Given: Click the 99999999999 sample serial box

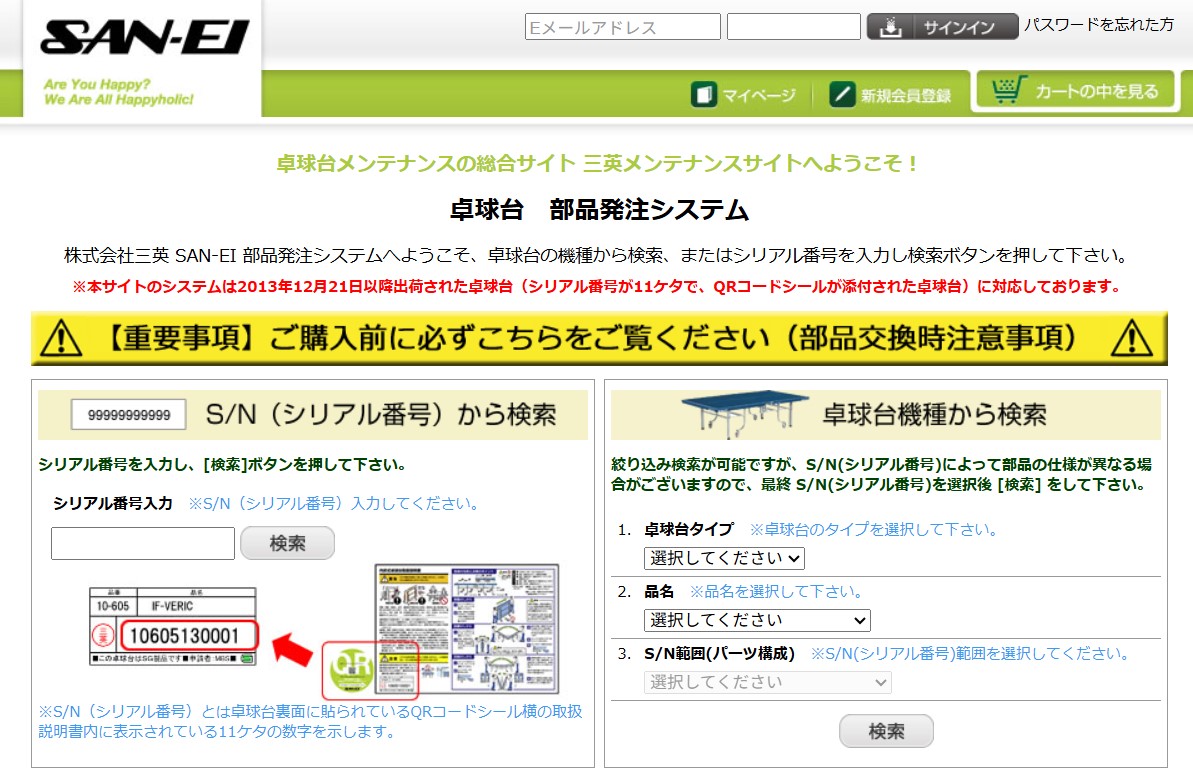Looking at the screenshot, I should point(129,415).
